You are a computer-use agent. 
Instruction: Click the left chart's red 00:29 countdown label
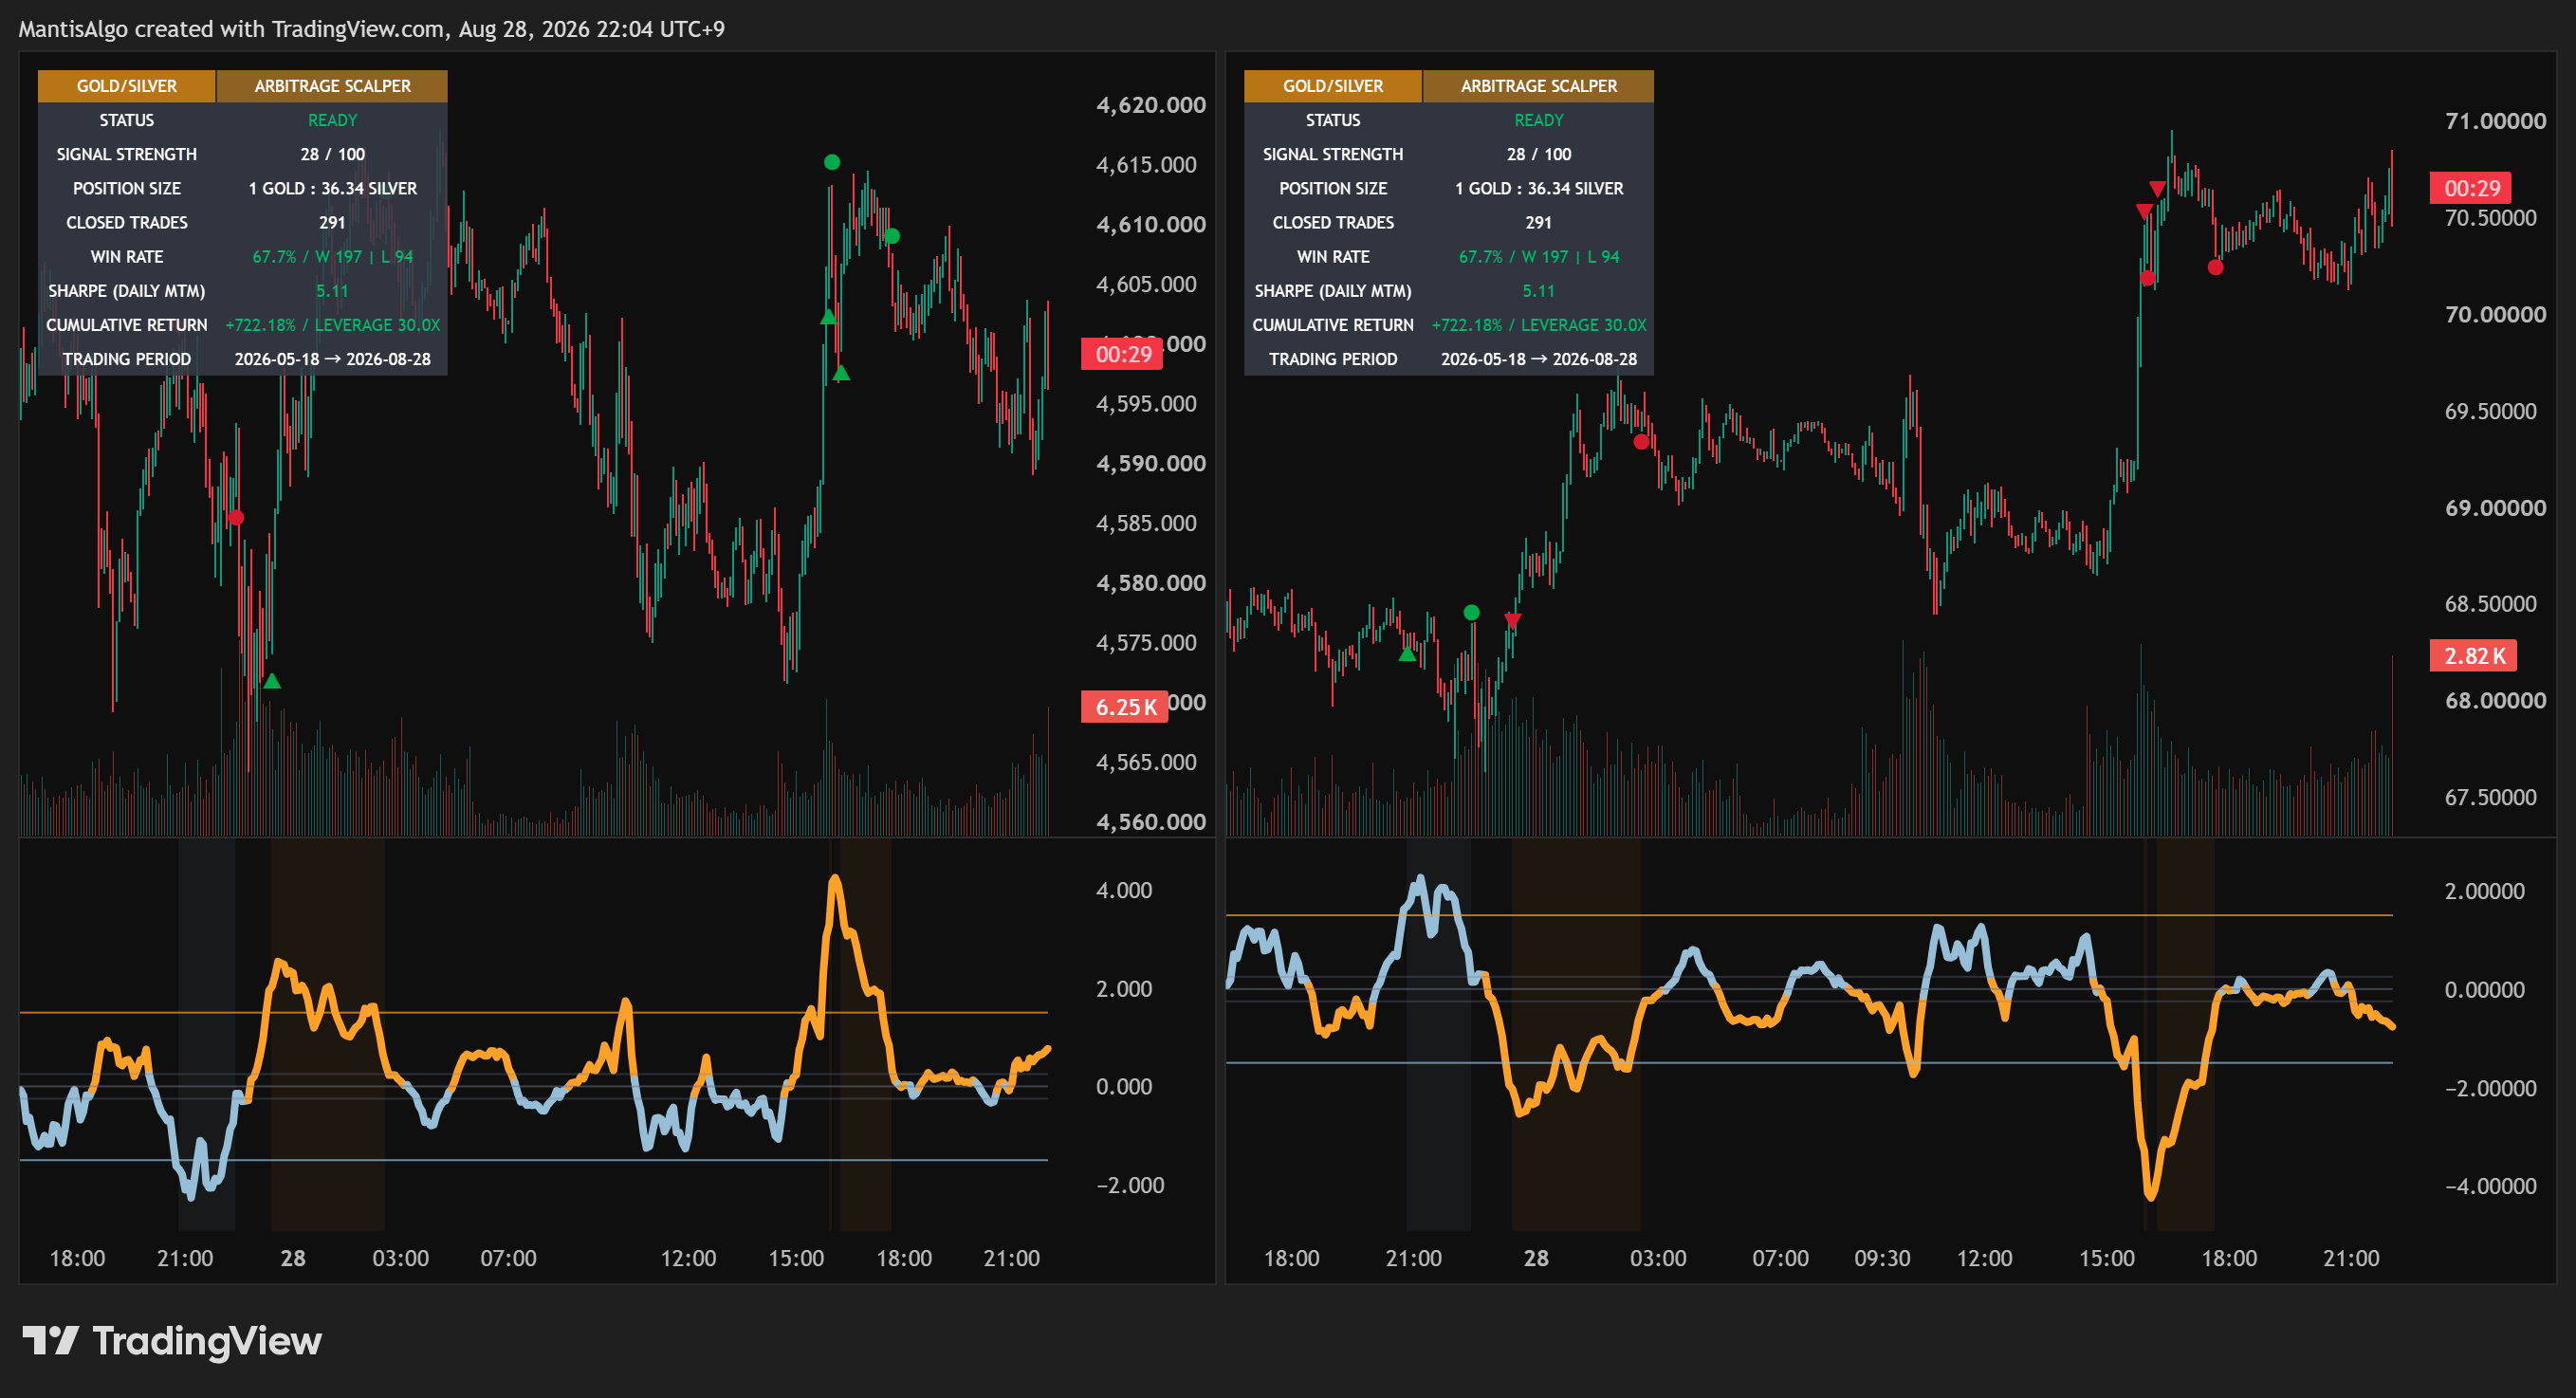[x=1122, y=354]
